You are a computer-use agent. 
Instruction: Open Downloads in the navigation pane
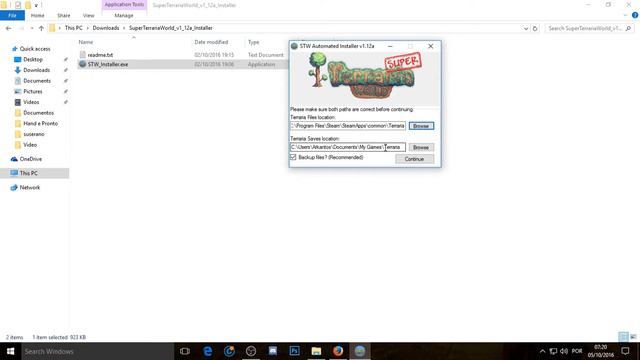point(36,70)
